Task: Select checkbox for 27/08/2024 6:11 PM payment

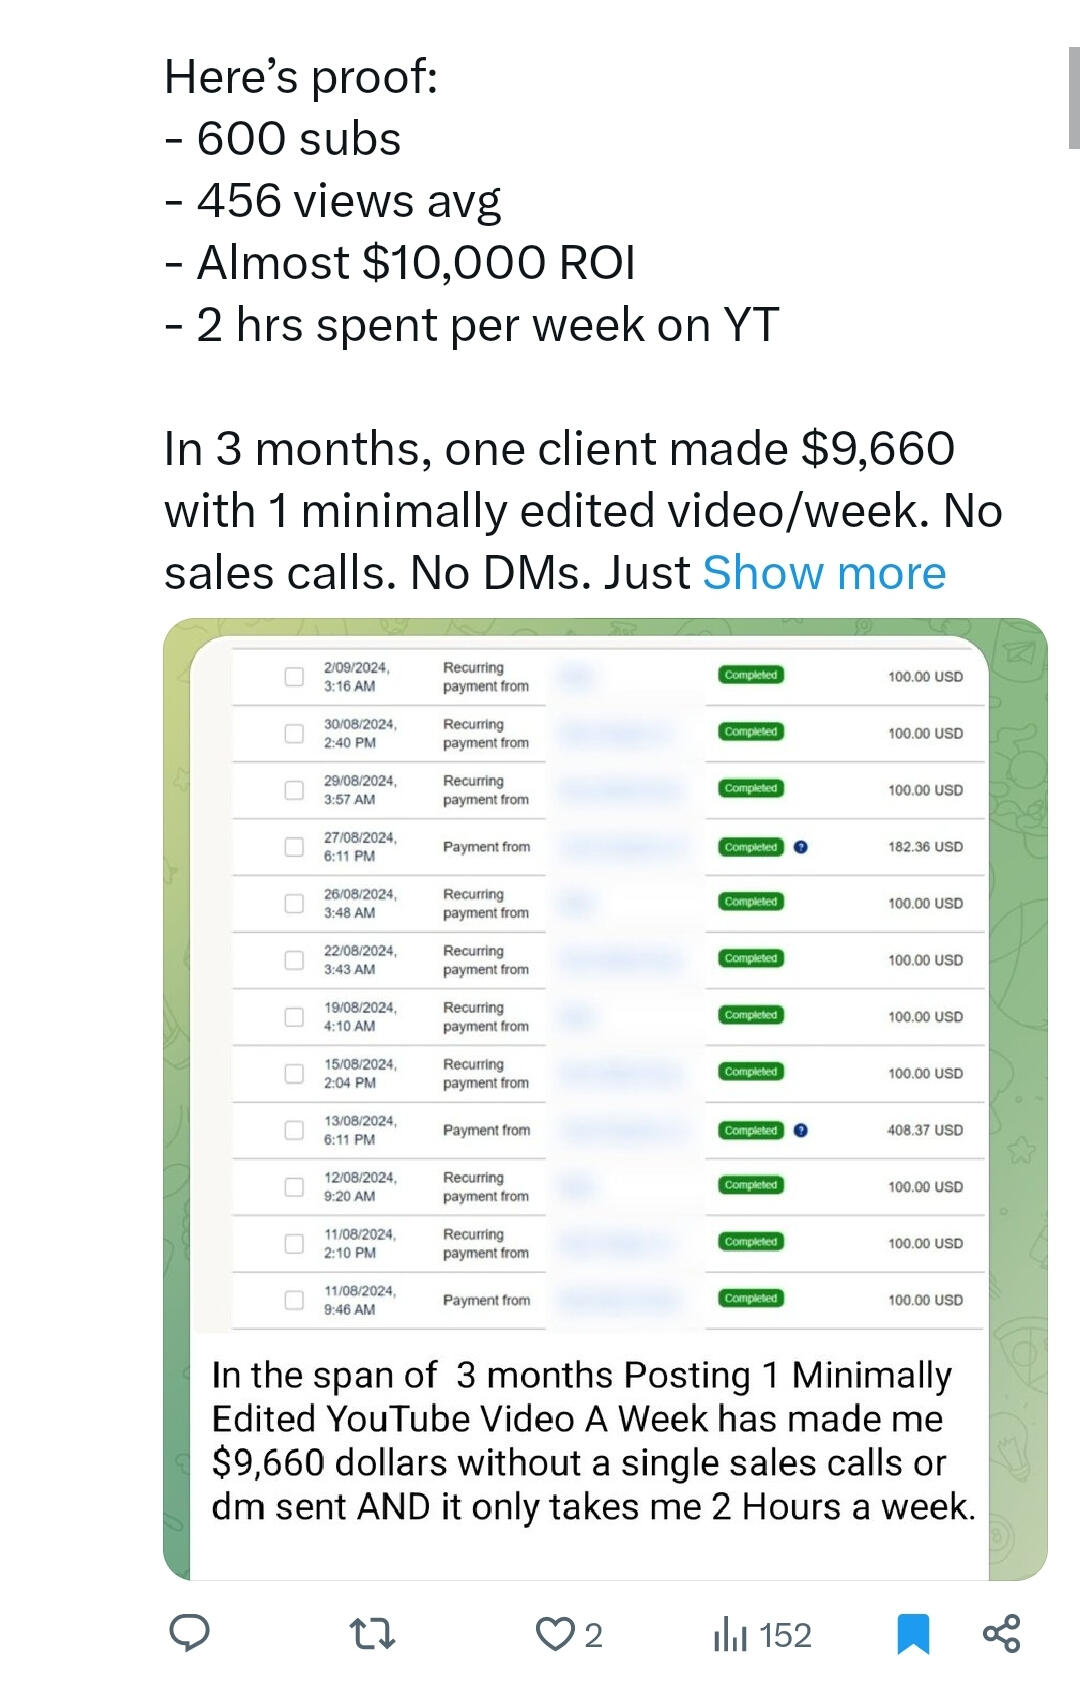Action: click(294, 847)
